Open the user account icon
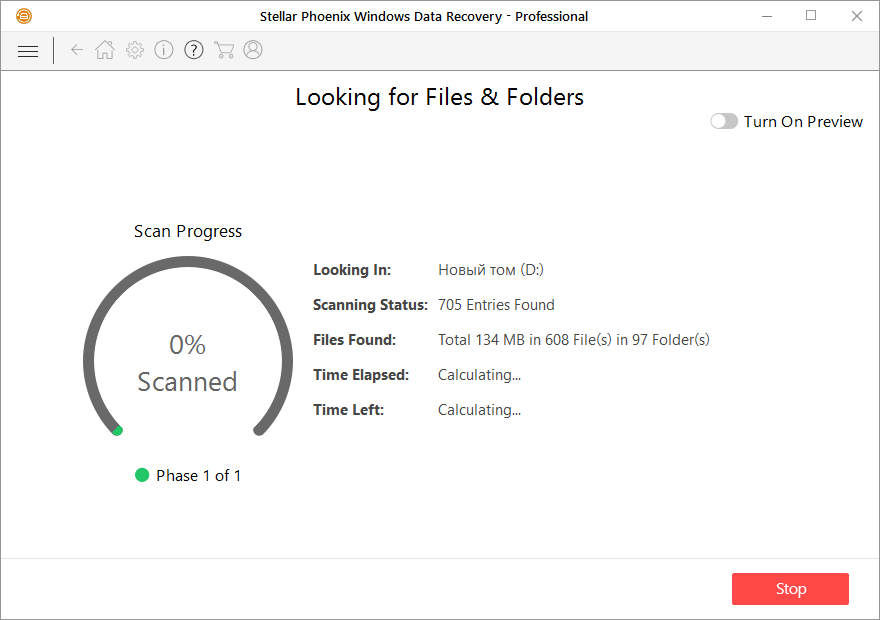 click(253, 50)
